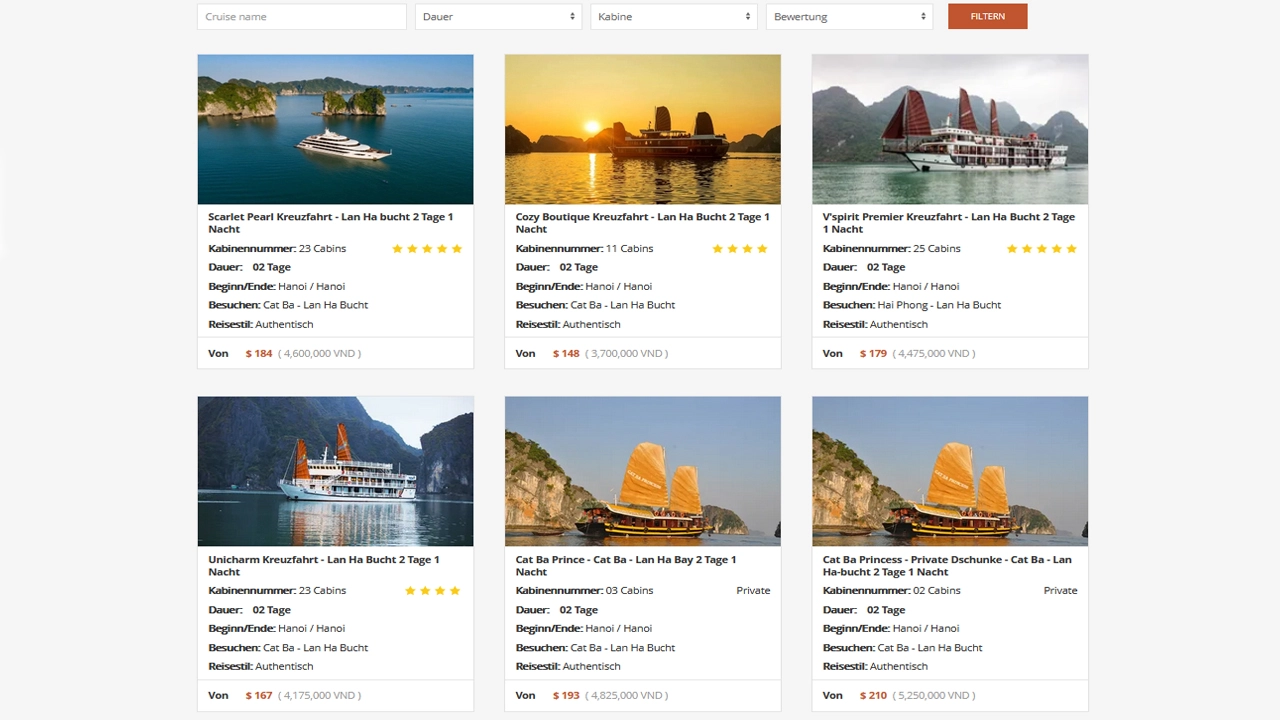
Task: Open Cat Ba Princess private junk details
Action: coord(947,565)
